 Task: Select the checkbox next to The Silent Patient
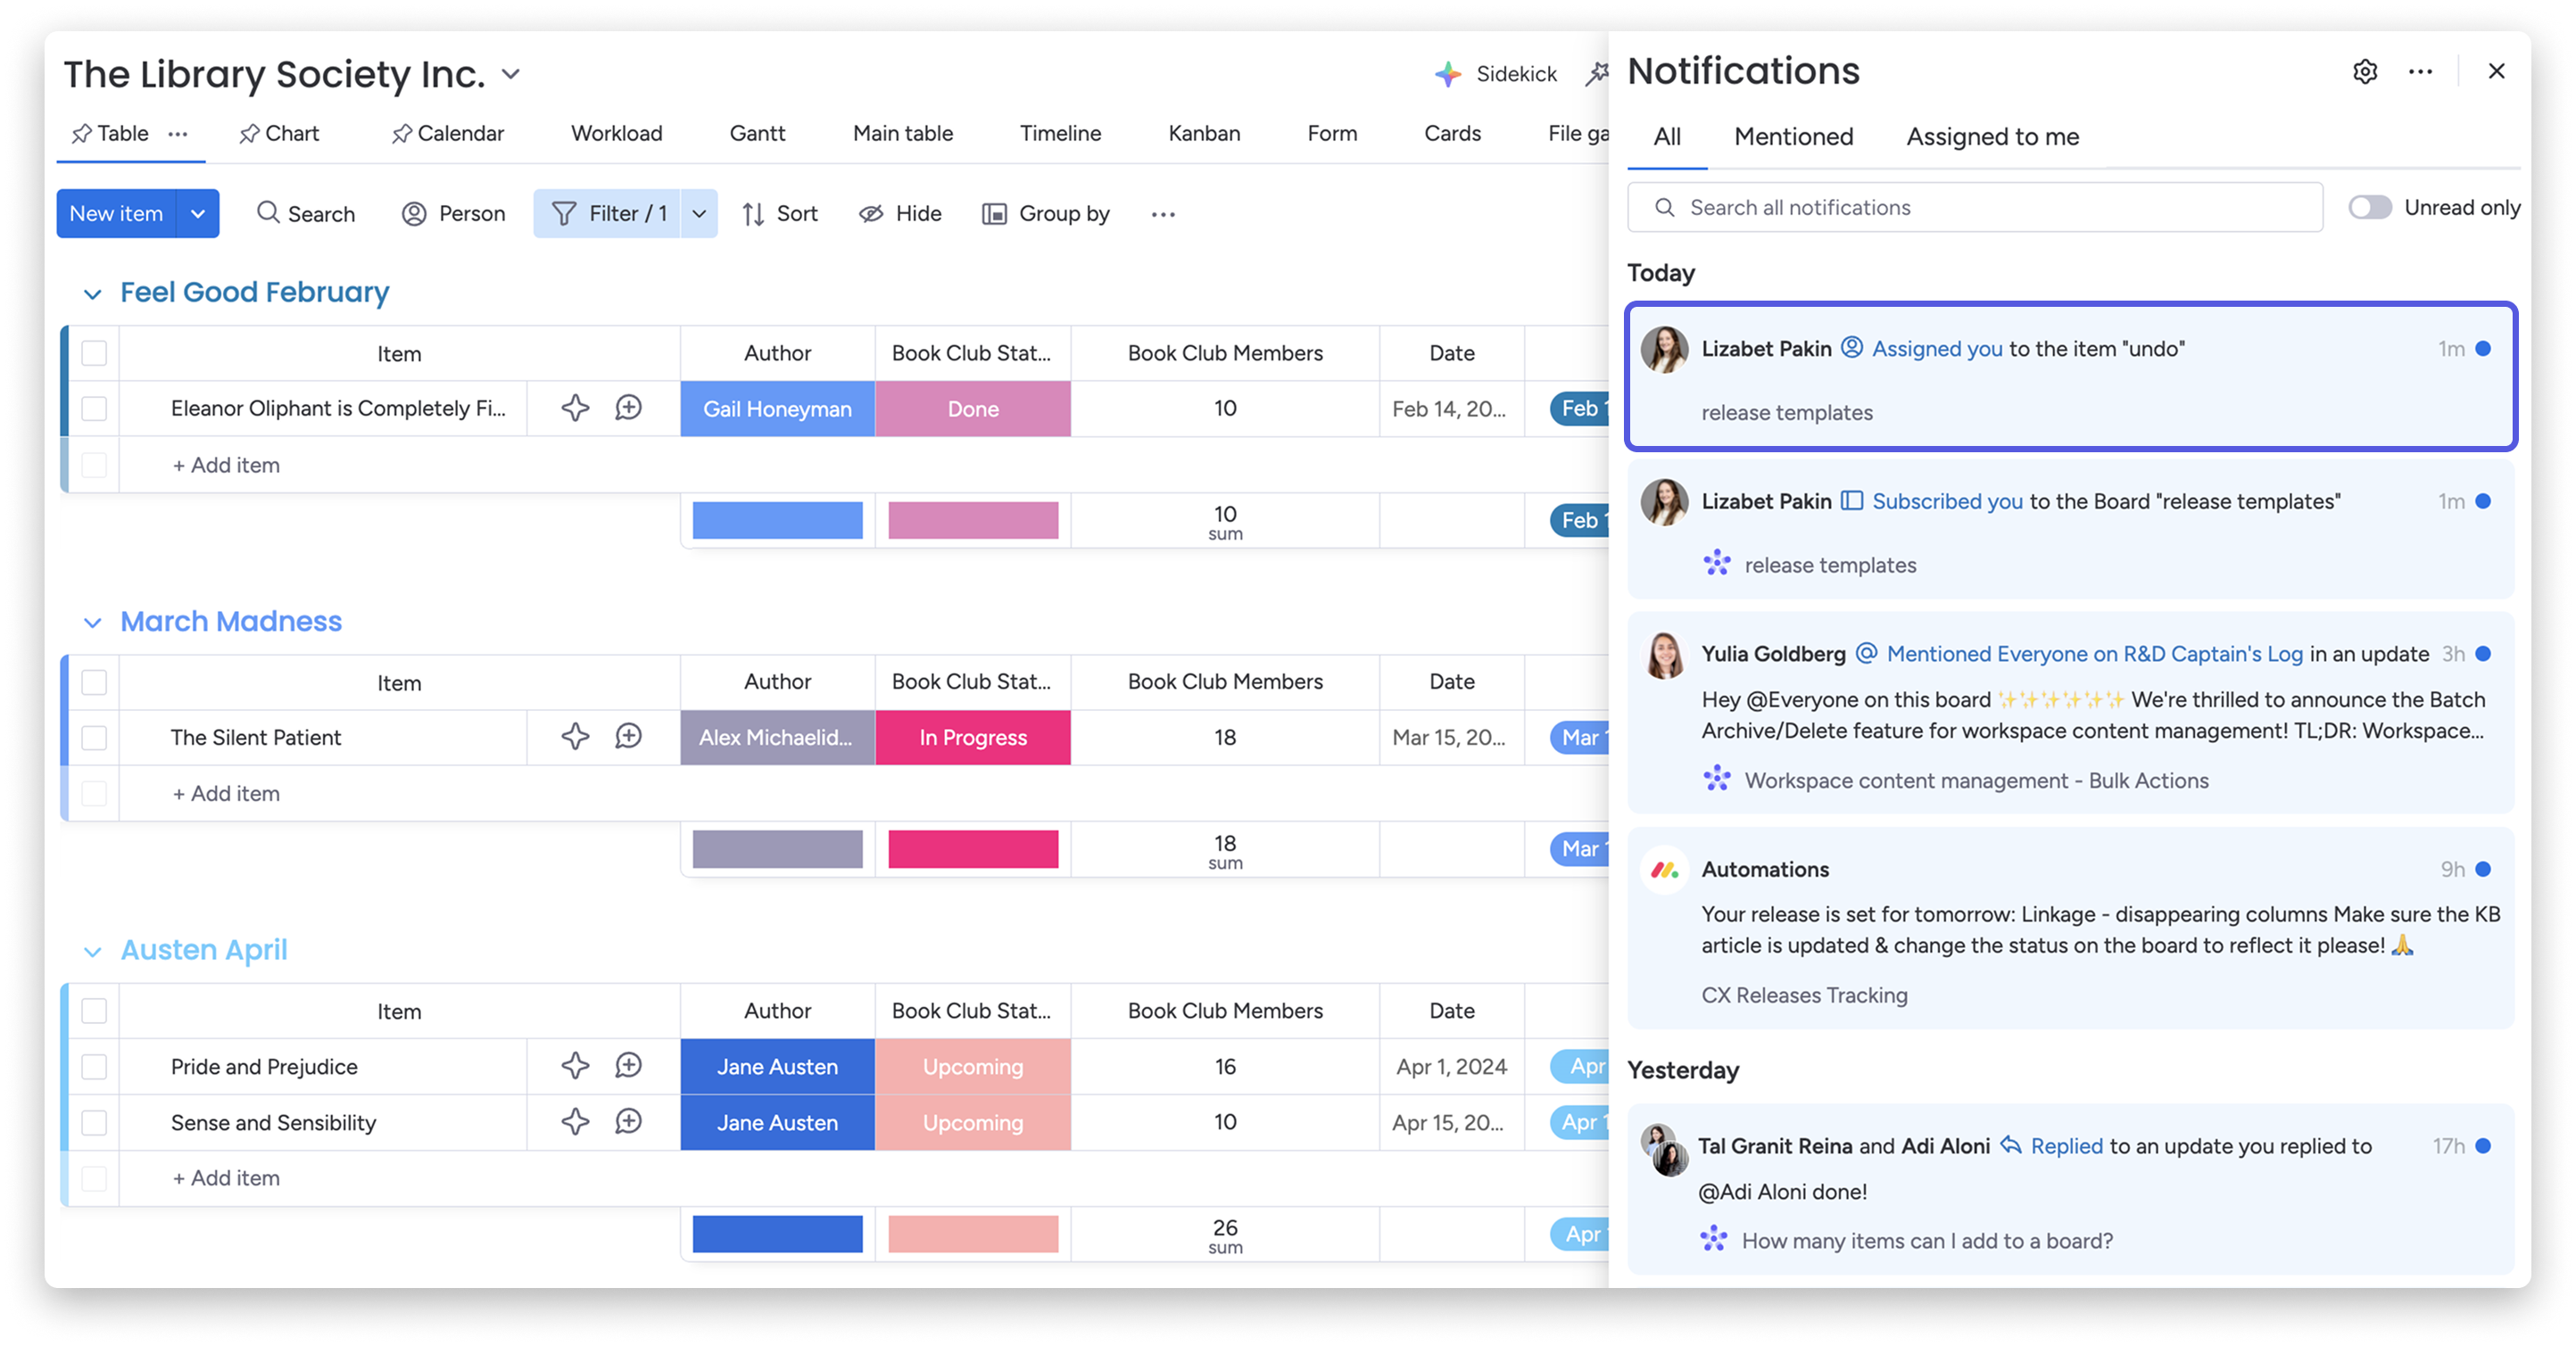tap(93, 737)
